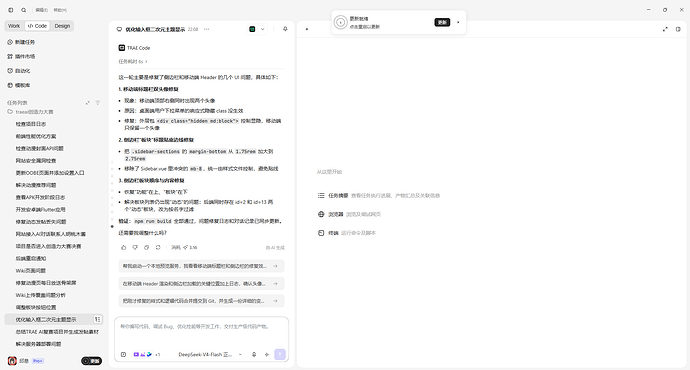The width and height of the screenshot is (690, 370).
Task: Choose the suggestion about committing to Git
Action: pos(201,301)
